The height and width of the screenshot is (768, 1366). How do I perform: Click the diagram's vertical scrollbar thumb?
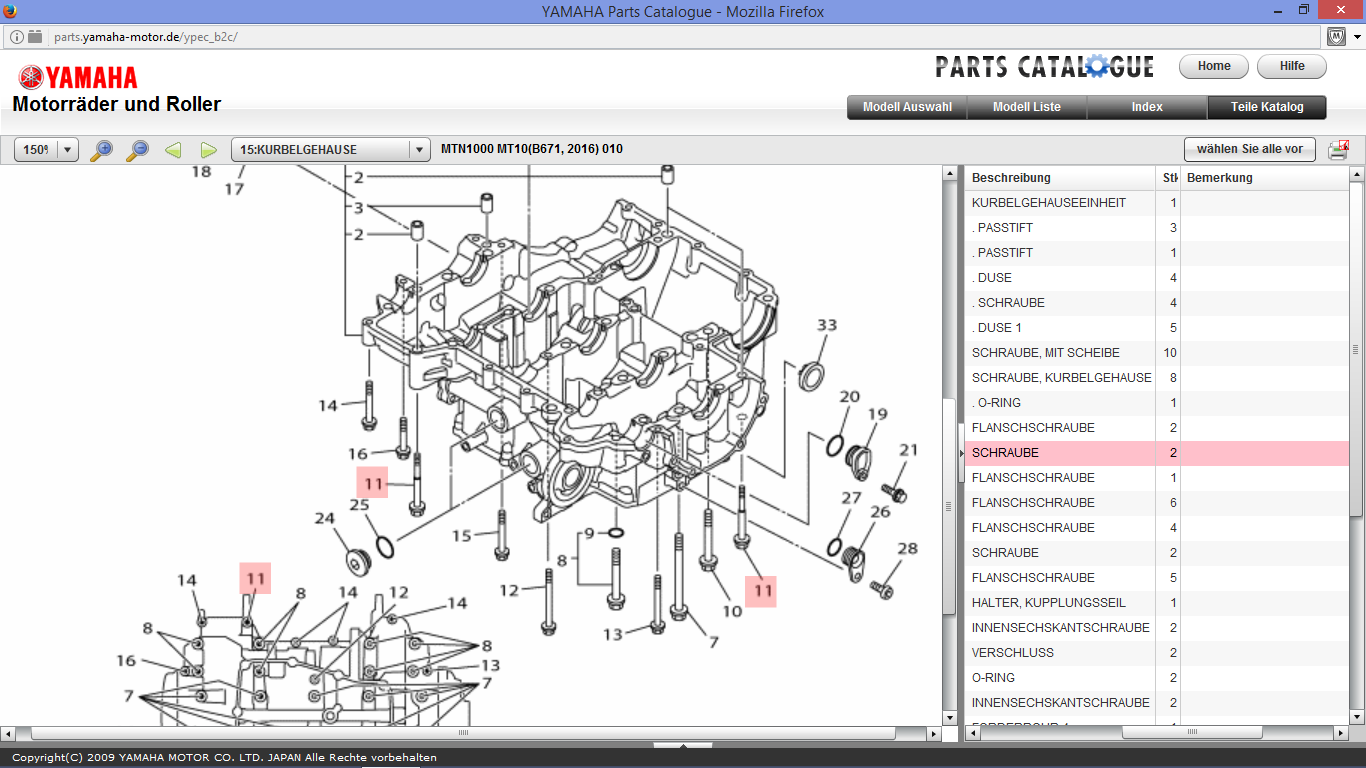(x=949, y=505)
